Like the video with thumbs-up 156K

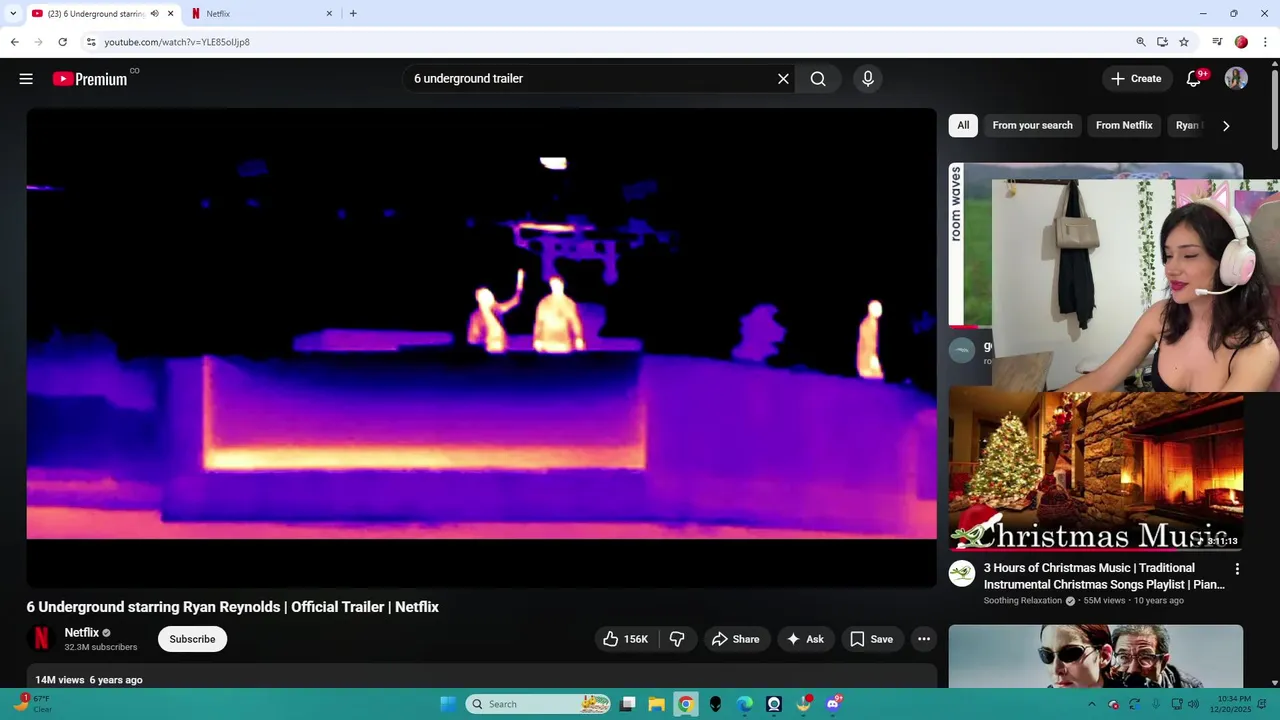click(x=625, y=639)
